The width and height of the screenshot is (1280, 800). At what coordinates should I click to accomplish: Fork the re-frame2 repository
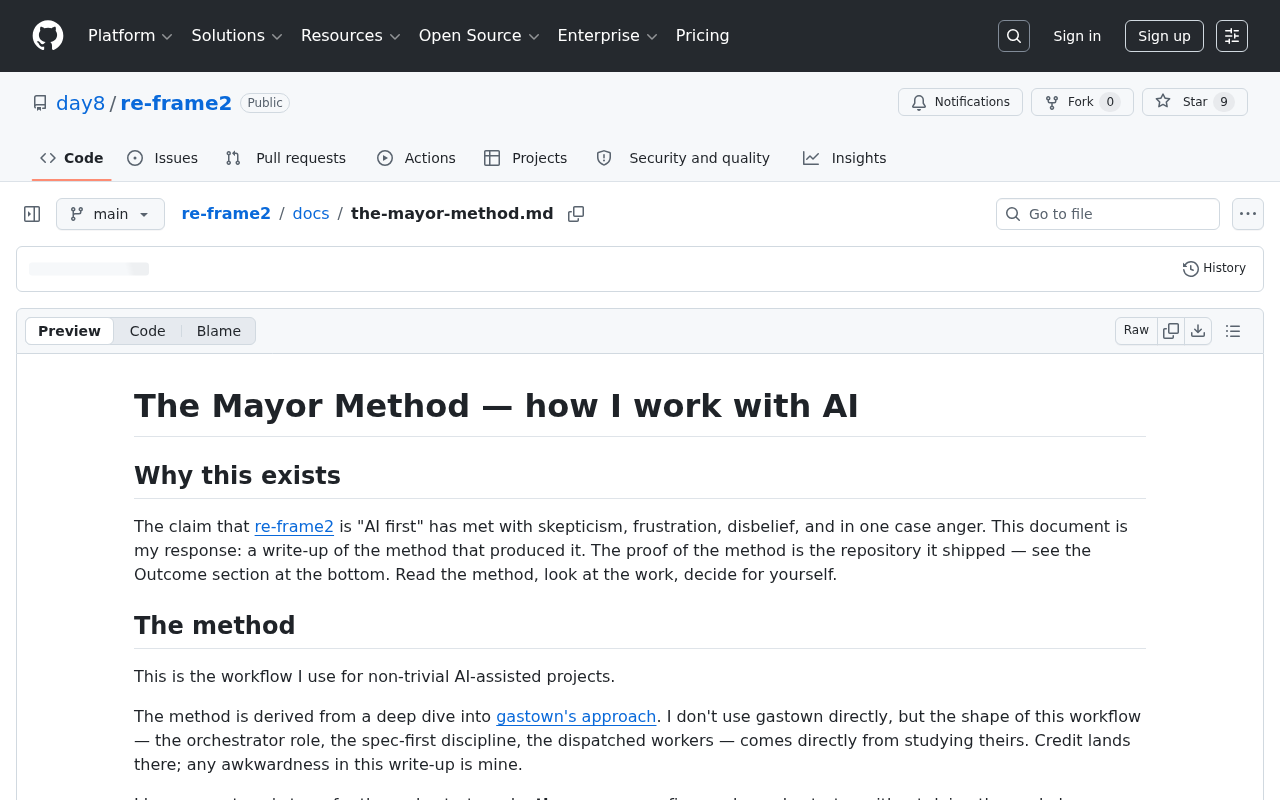pyautogui.click(x=1082, y=102)
